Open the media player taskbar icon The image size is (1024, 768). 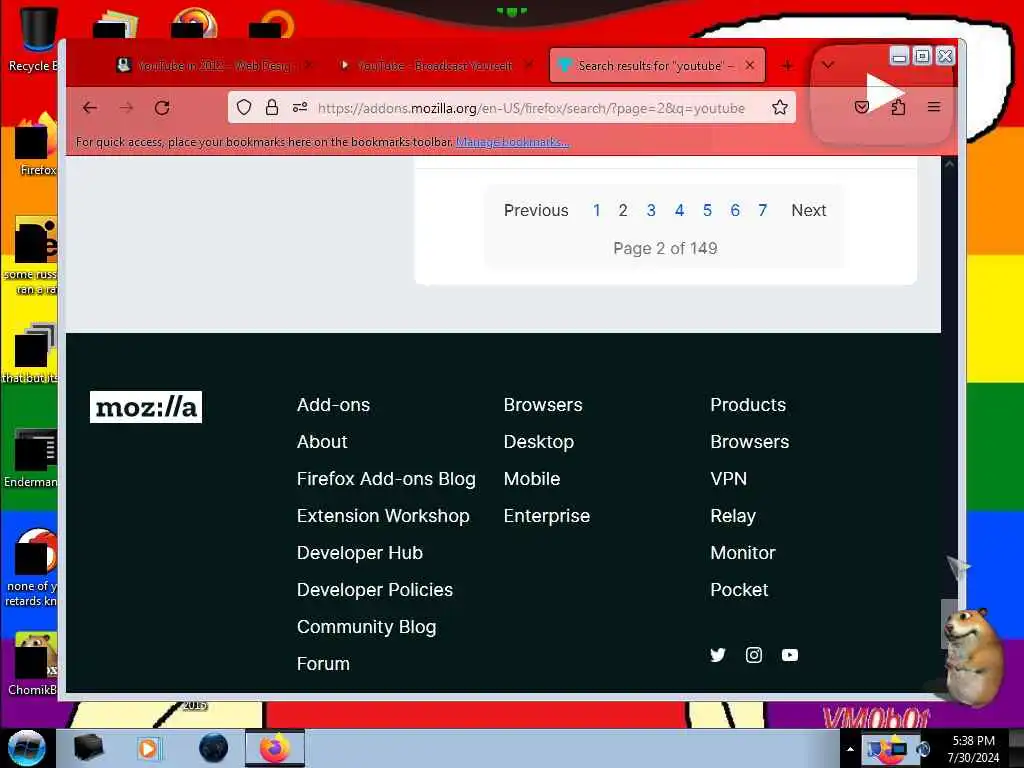click(148, 748)
